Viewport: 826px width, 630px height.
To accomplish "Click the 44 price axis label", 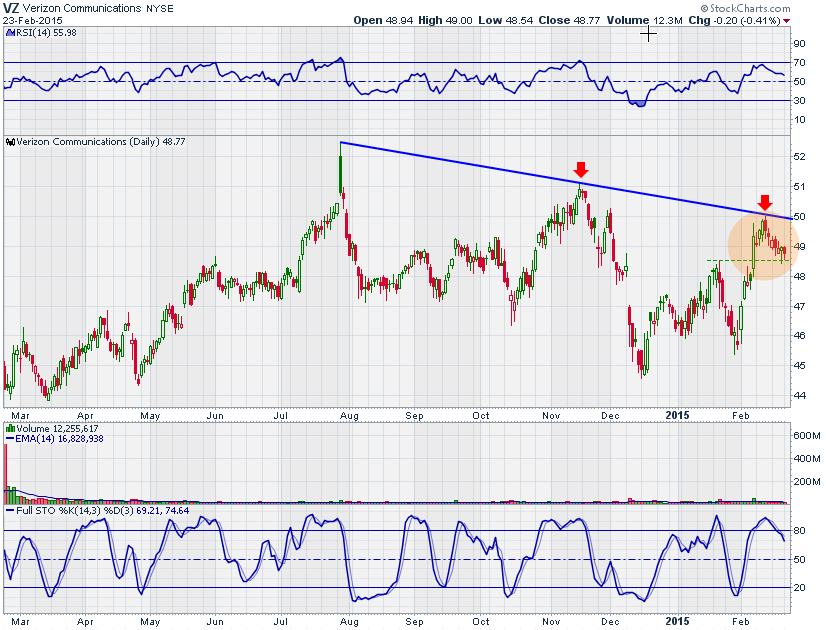I will [x=800, y=396].
